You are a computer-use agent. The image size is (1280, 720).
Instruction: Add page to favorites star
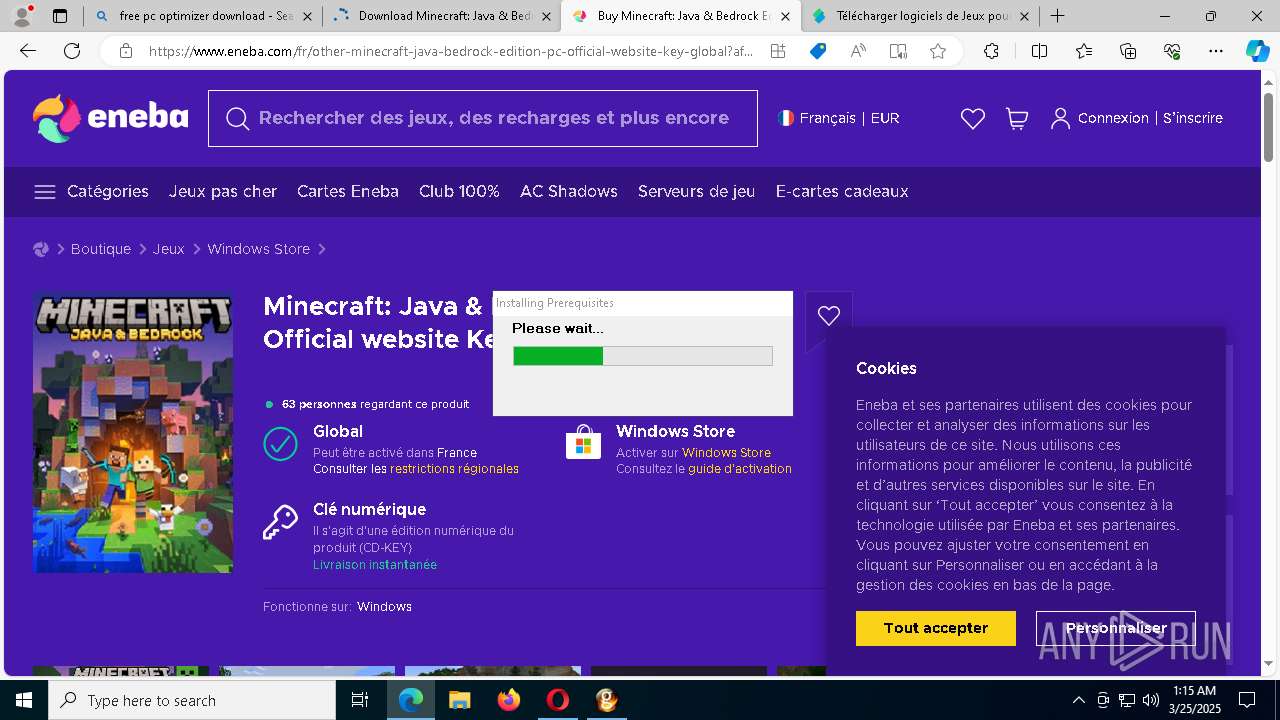tap(937, 51)
